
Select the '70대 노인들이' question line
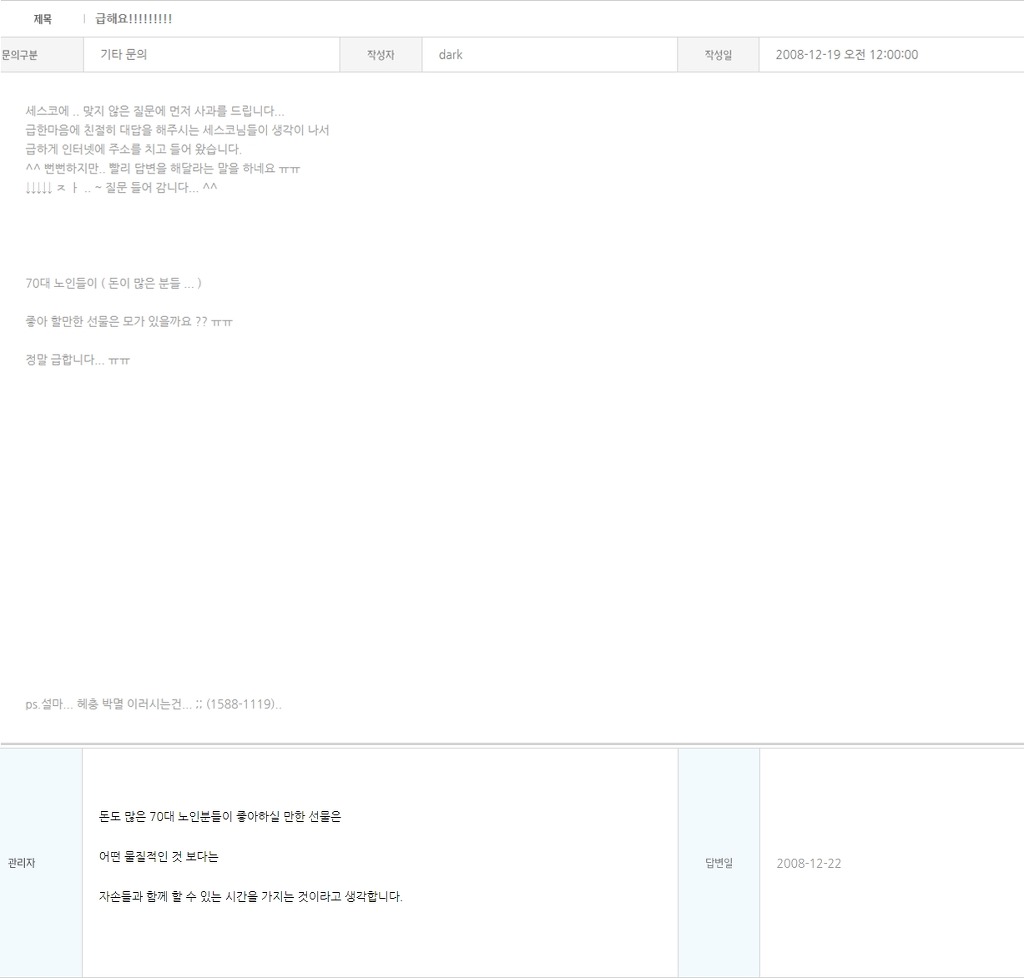[113, 283]
